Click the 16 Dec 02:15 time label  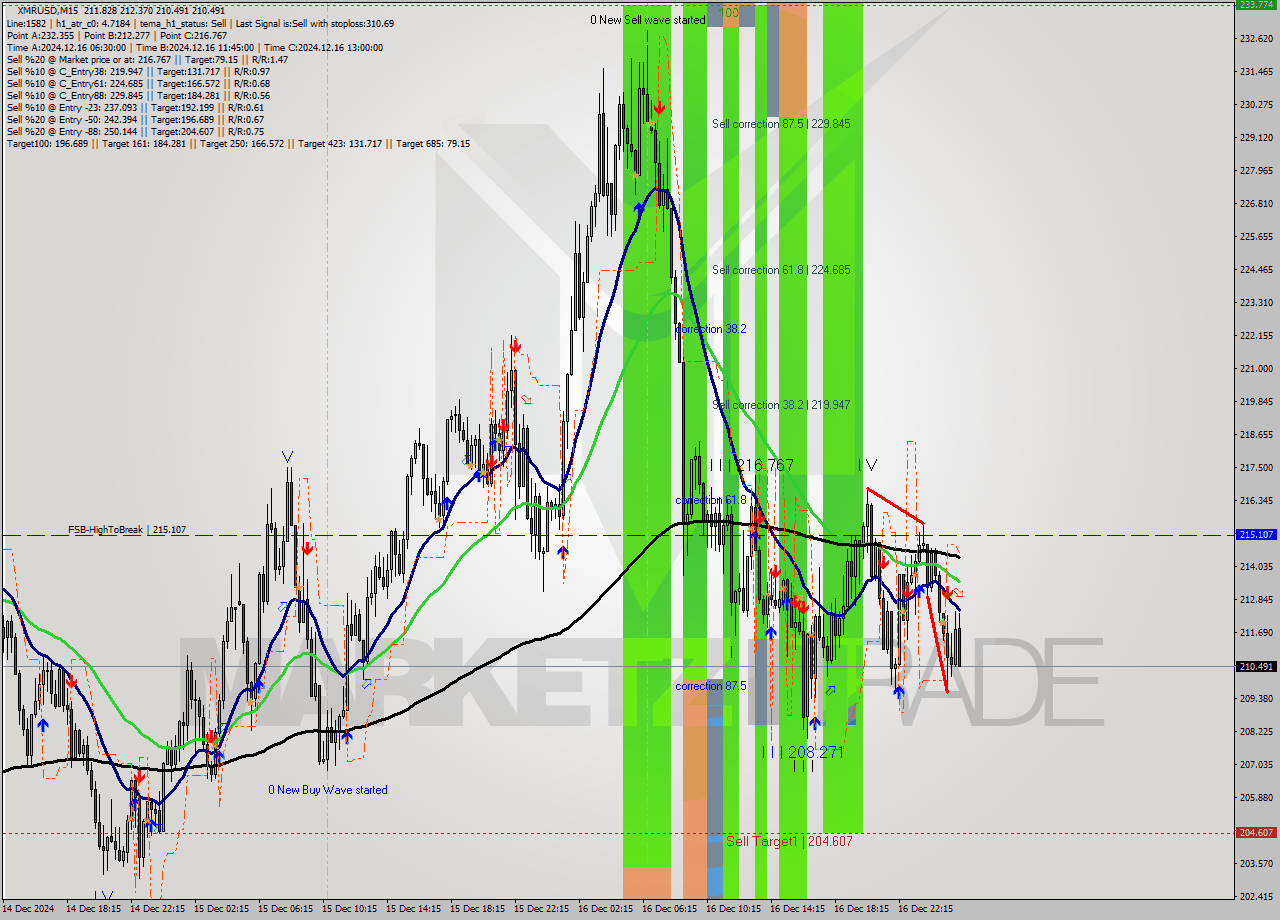[x=605, y=909]
